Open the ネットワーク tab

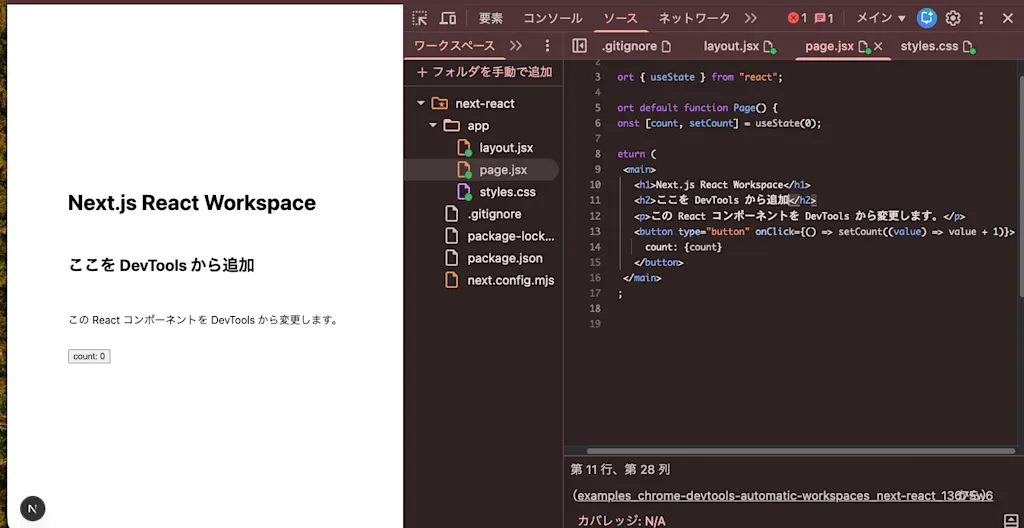[694, 18]
